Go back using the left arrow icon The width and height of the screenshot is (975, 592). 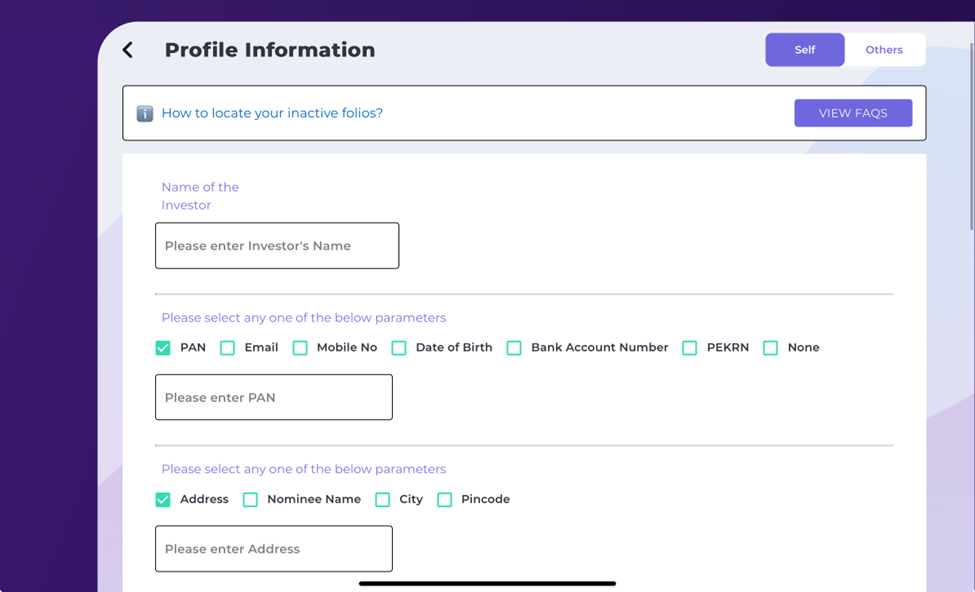click(x=128, y=50)
